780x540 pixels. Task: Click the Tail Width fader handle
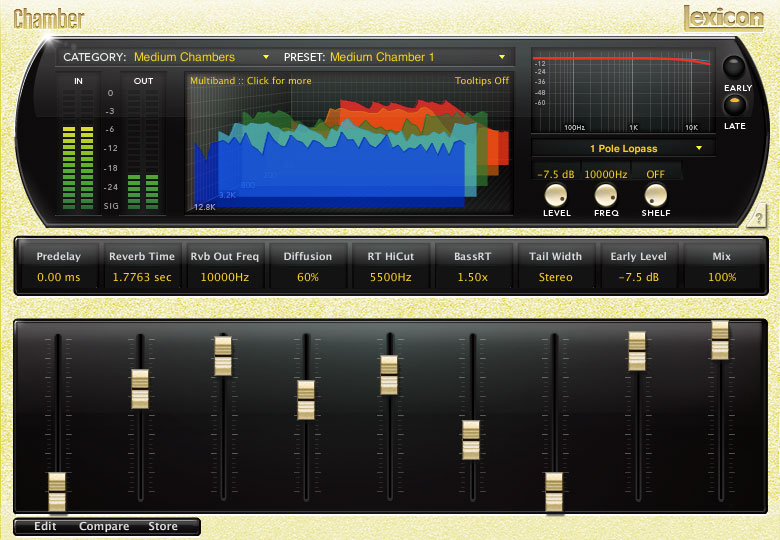pos(554,492)
